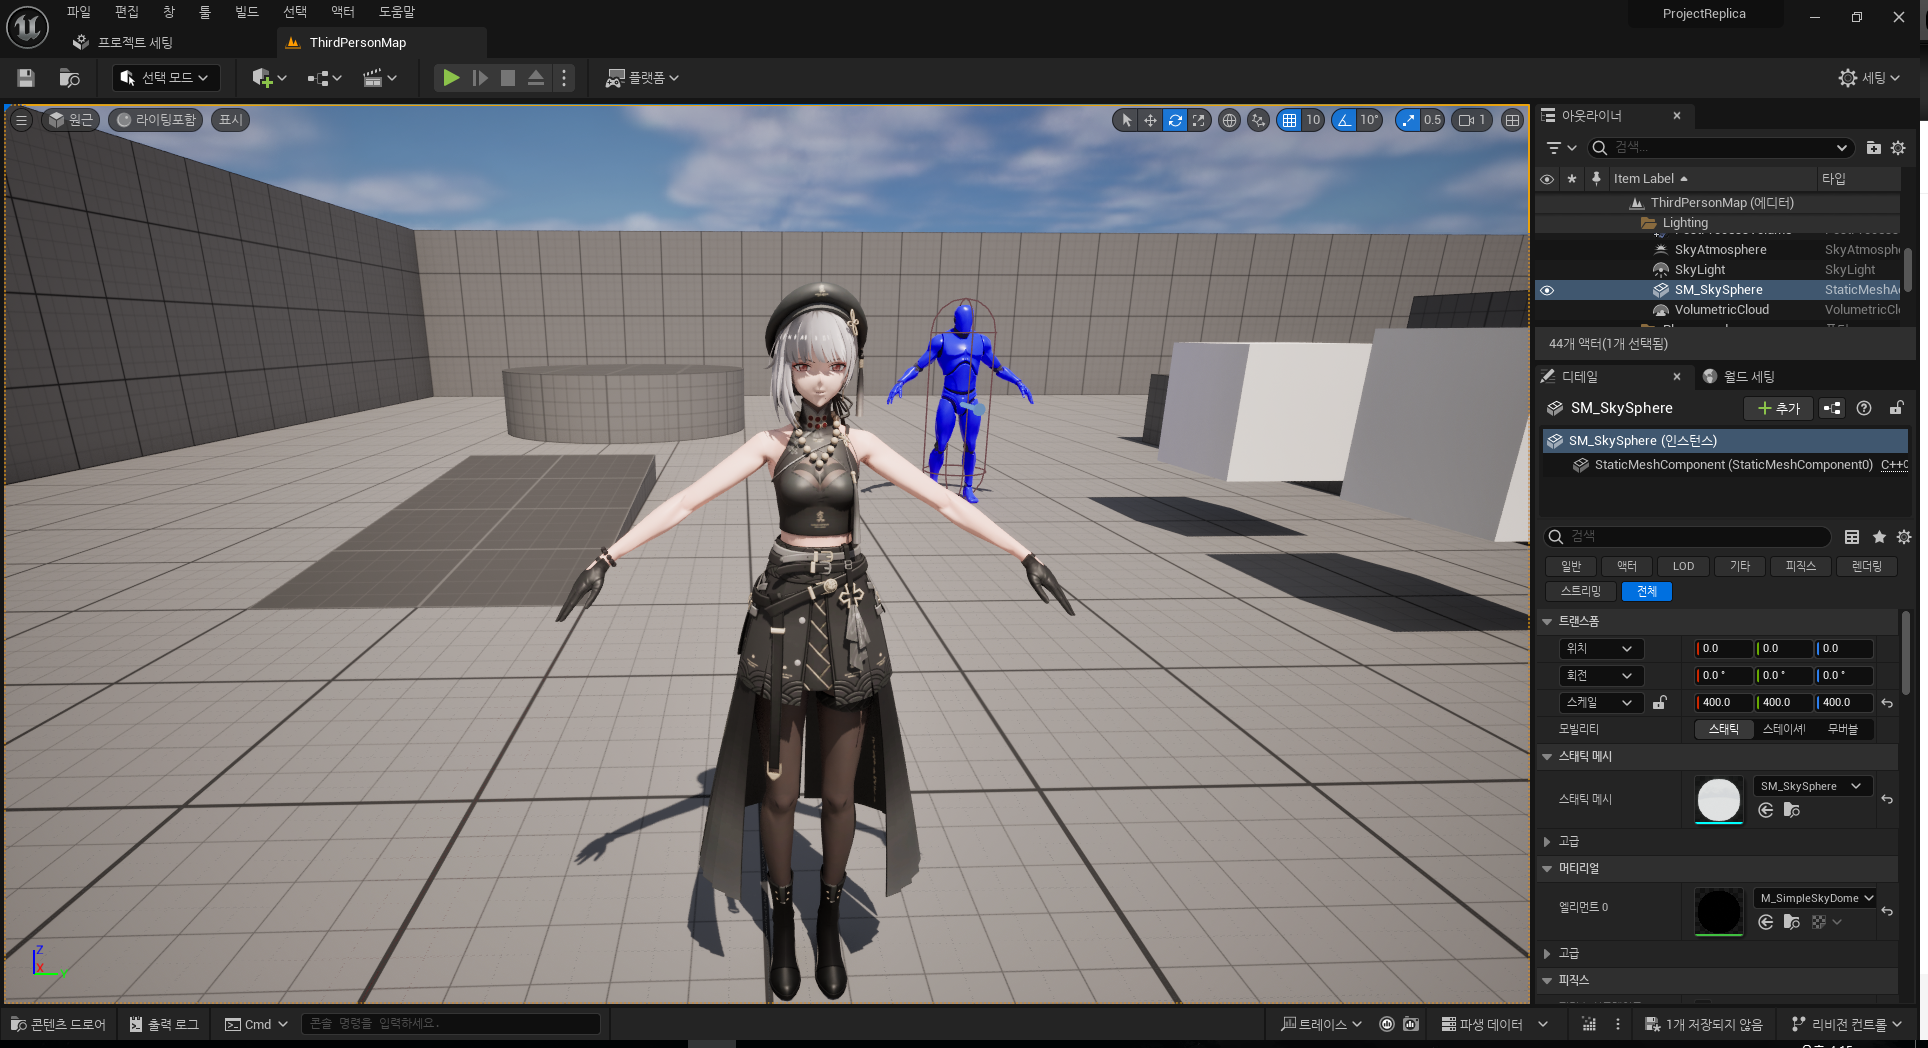Toggle viewport layout maximize button

[x=1512, y=120]
